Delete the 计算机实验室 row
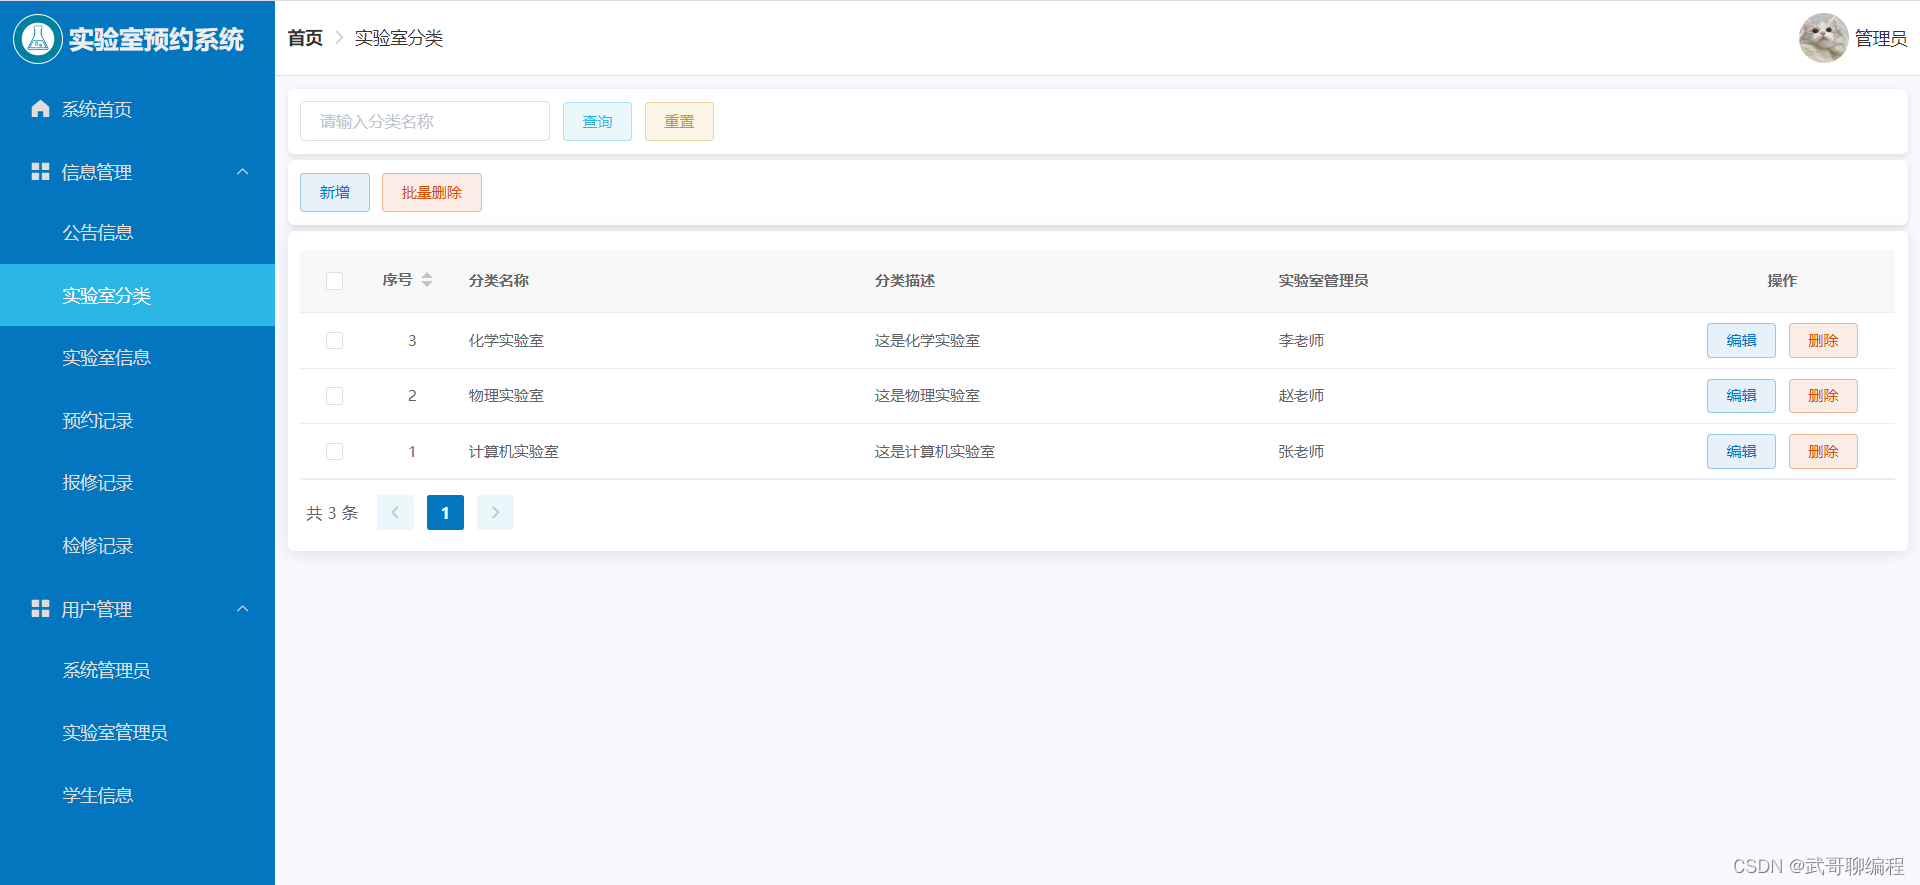The image size is (1920, 885). tap(1823, 452)
